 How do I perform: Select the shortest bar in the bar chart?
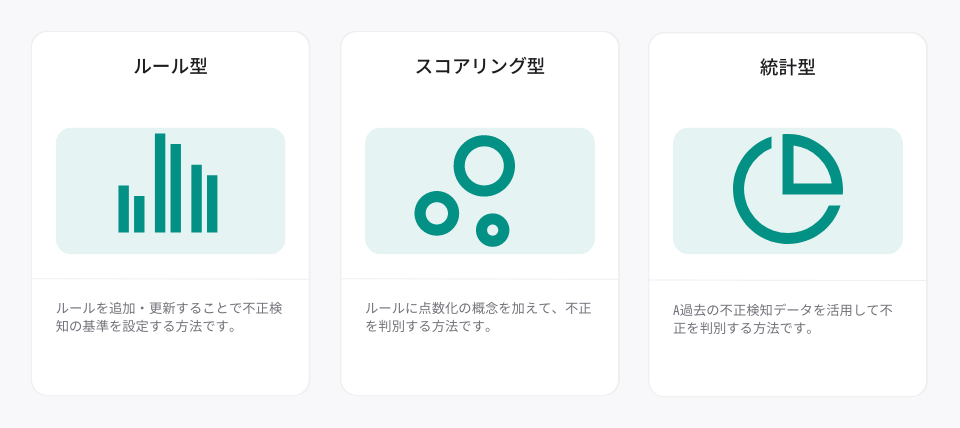pyautogui.click(x=139, y=214)
